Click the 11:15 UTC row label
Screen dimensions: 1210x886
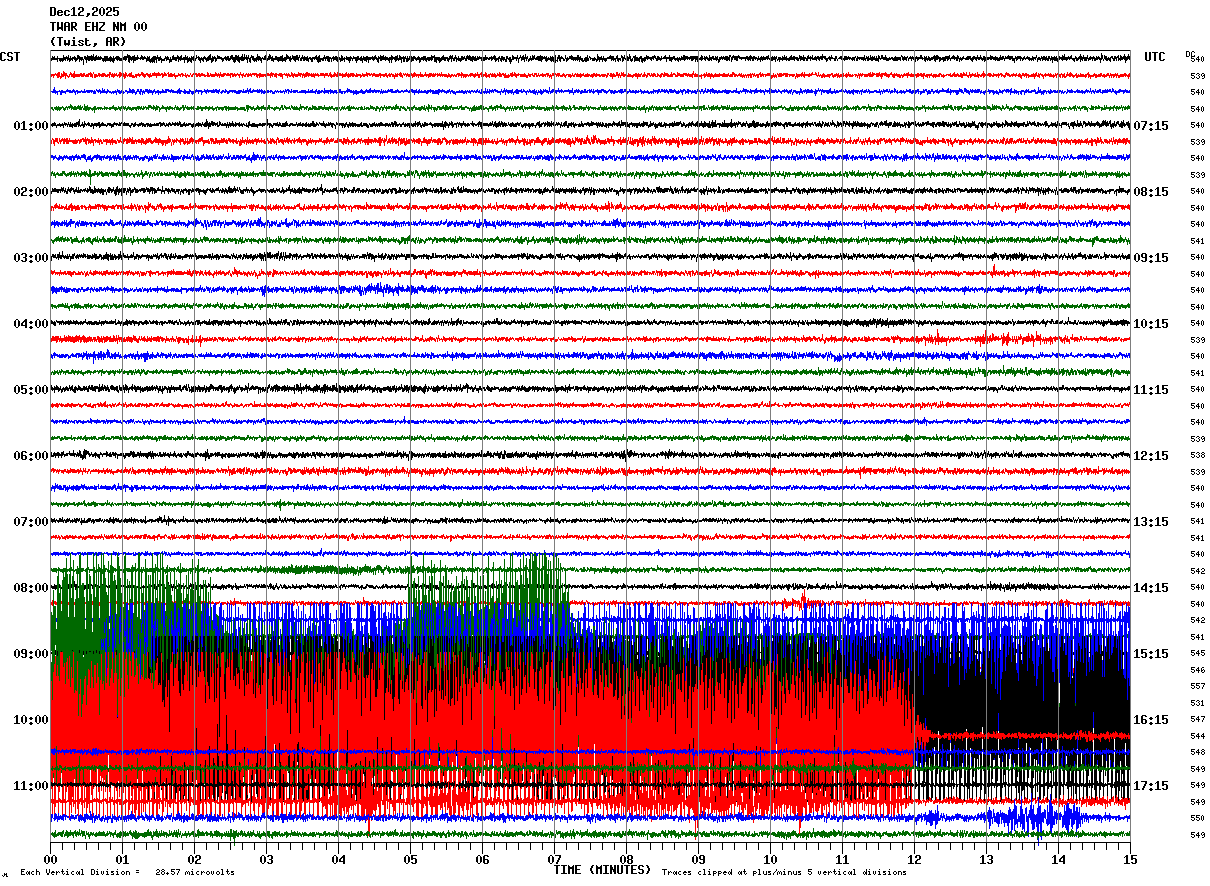(1151, 390)
